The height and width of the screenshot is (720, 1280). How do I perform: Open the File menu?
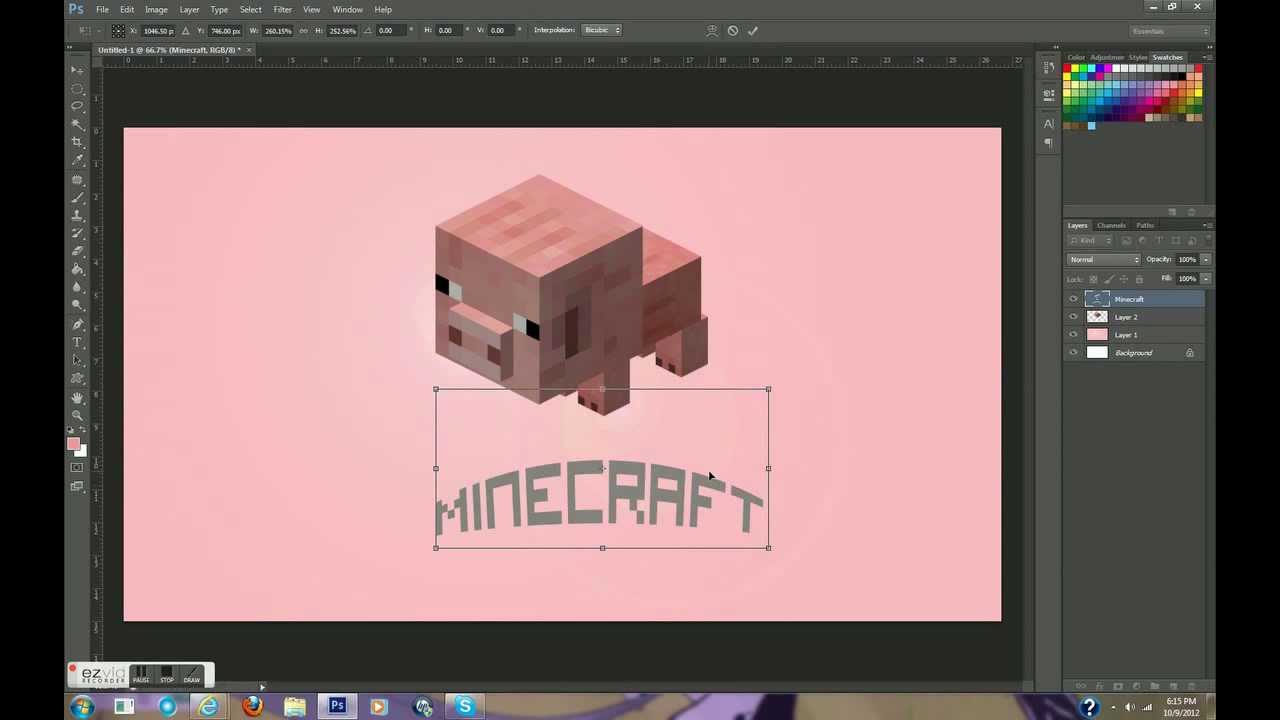(102, 9)
